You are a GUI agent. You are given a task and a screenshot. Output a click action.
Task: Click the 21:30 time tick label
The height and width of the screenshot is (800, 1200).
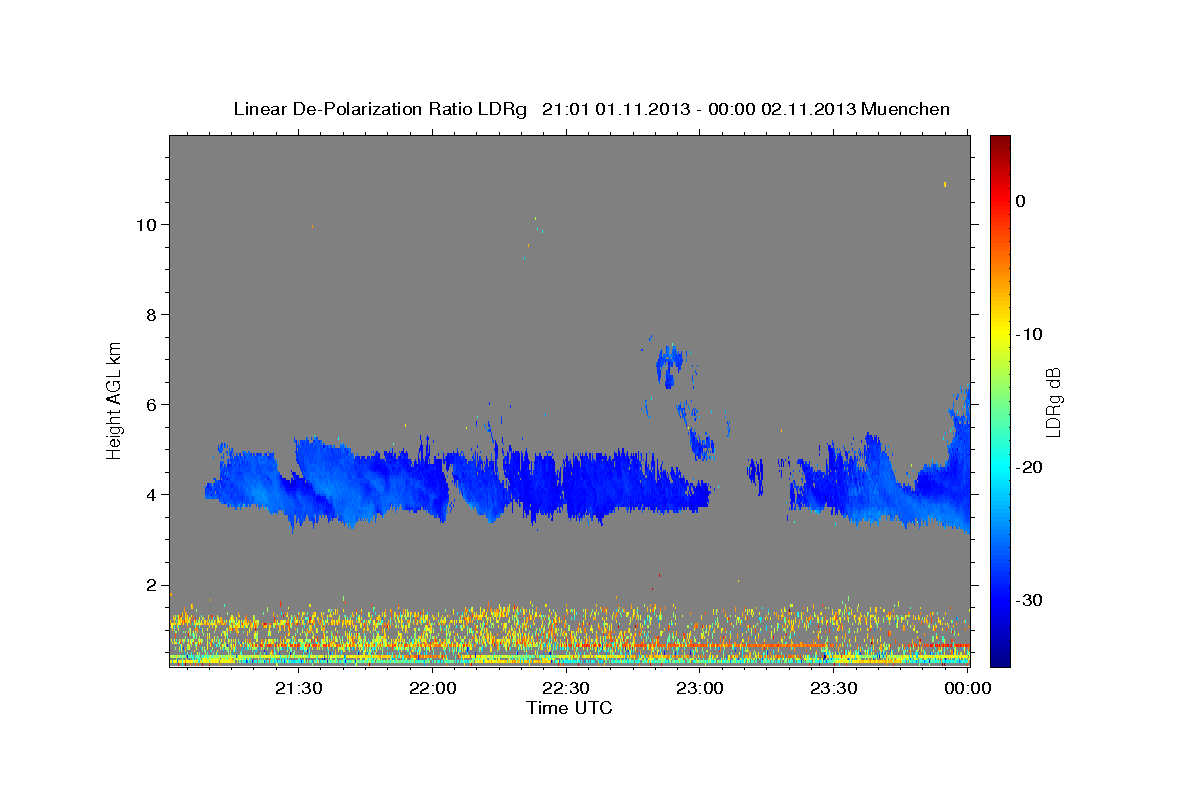tap(299, 688)
